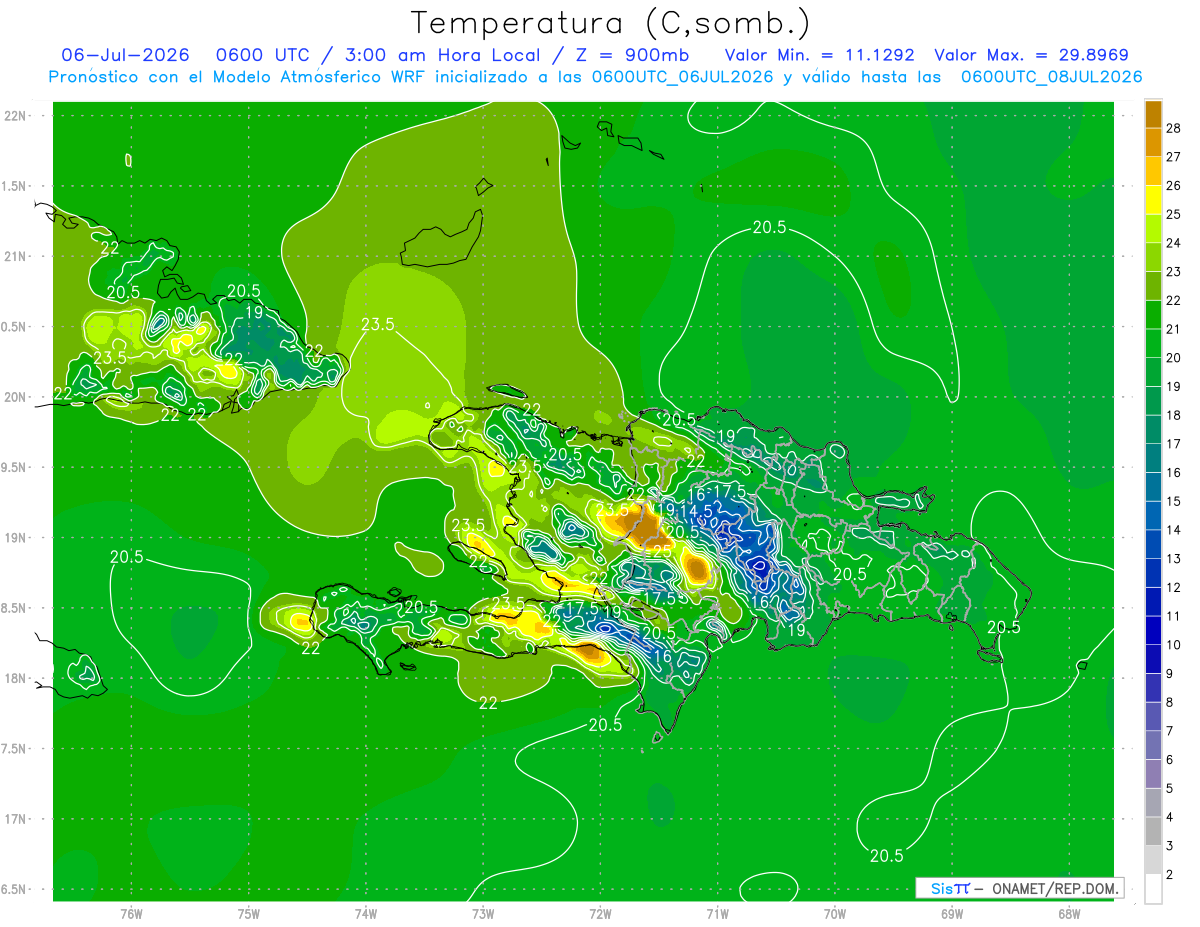Screen dimensions: 1200x927
Task: Click legend value "15" on the color scale
Action: (x=1174, y=501)
